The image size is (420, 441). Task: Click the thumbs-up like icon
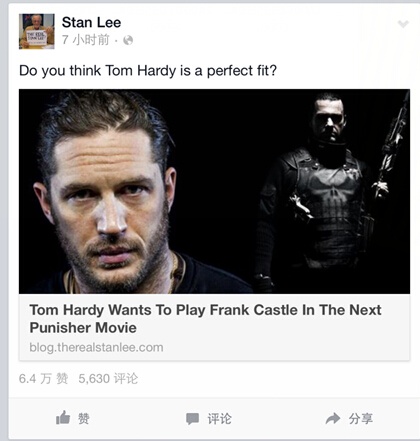pos(63,418)
